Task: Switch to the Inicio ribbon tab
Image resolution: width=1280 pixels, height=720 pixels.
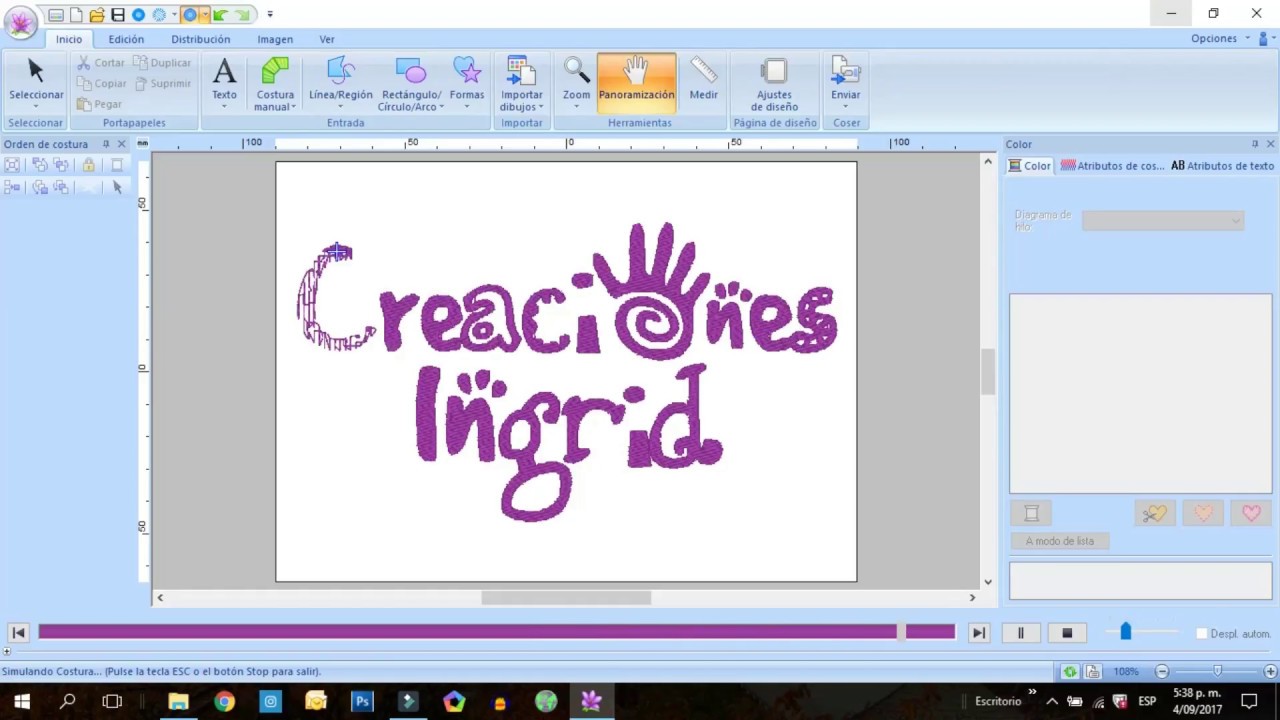Action: click(69, 39)
